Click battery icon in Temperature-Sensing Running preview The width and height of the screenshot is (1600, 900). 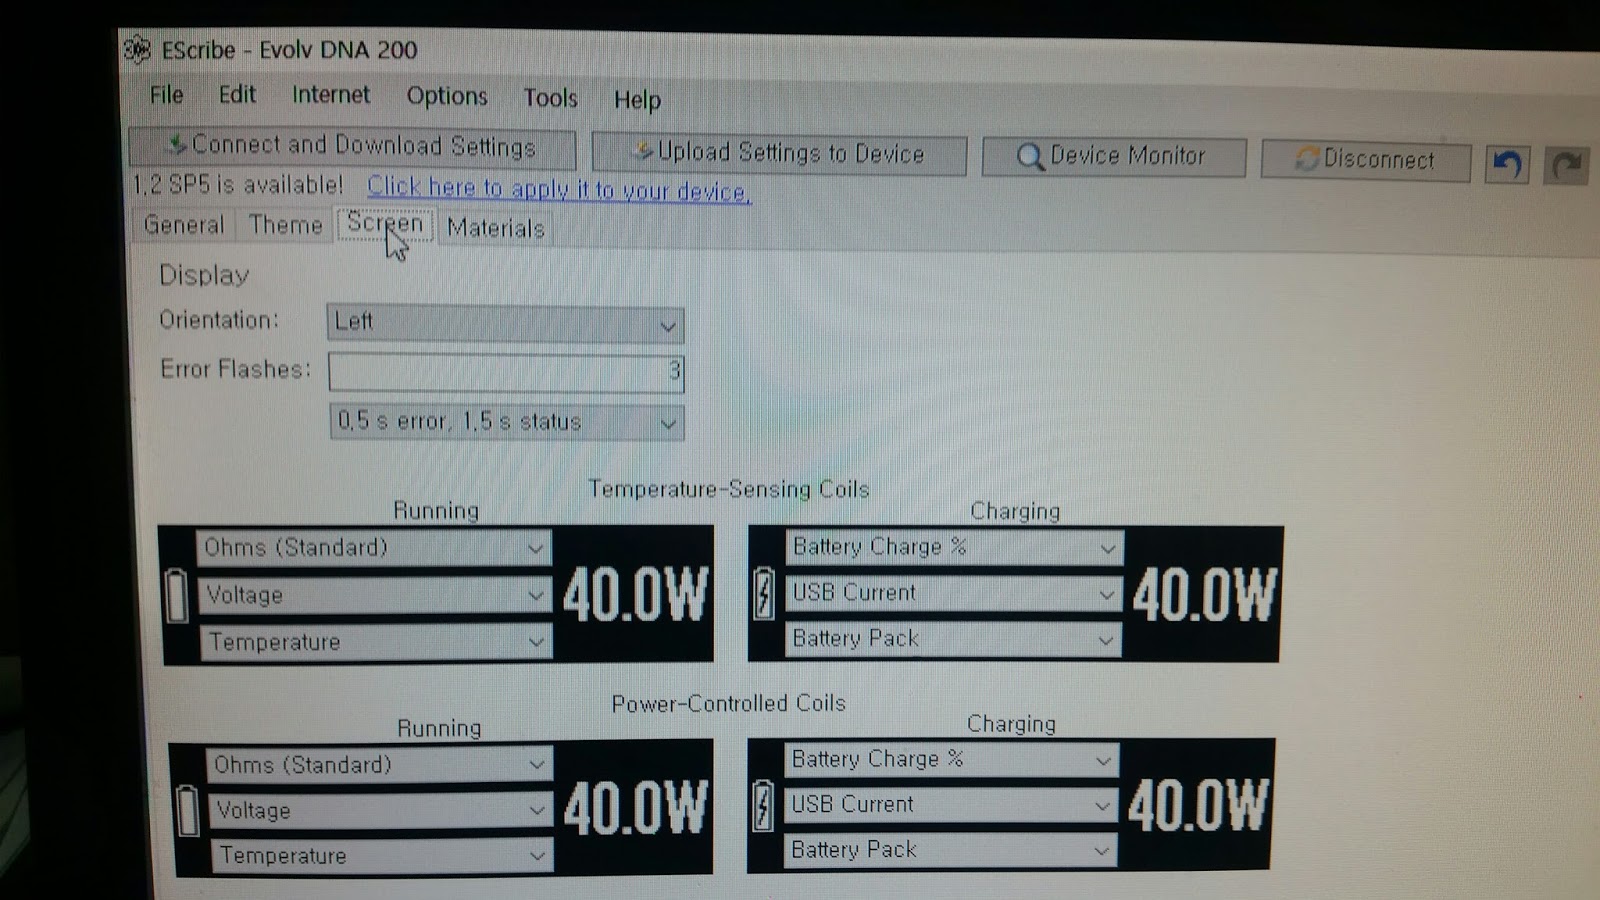(177, 596)
